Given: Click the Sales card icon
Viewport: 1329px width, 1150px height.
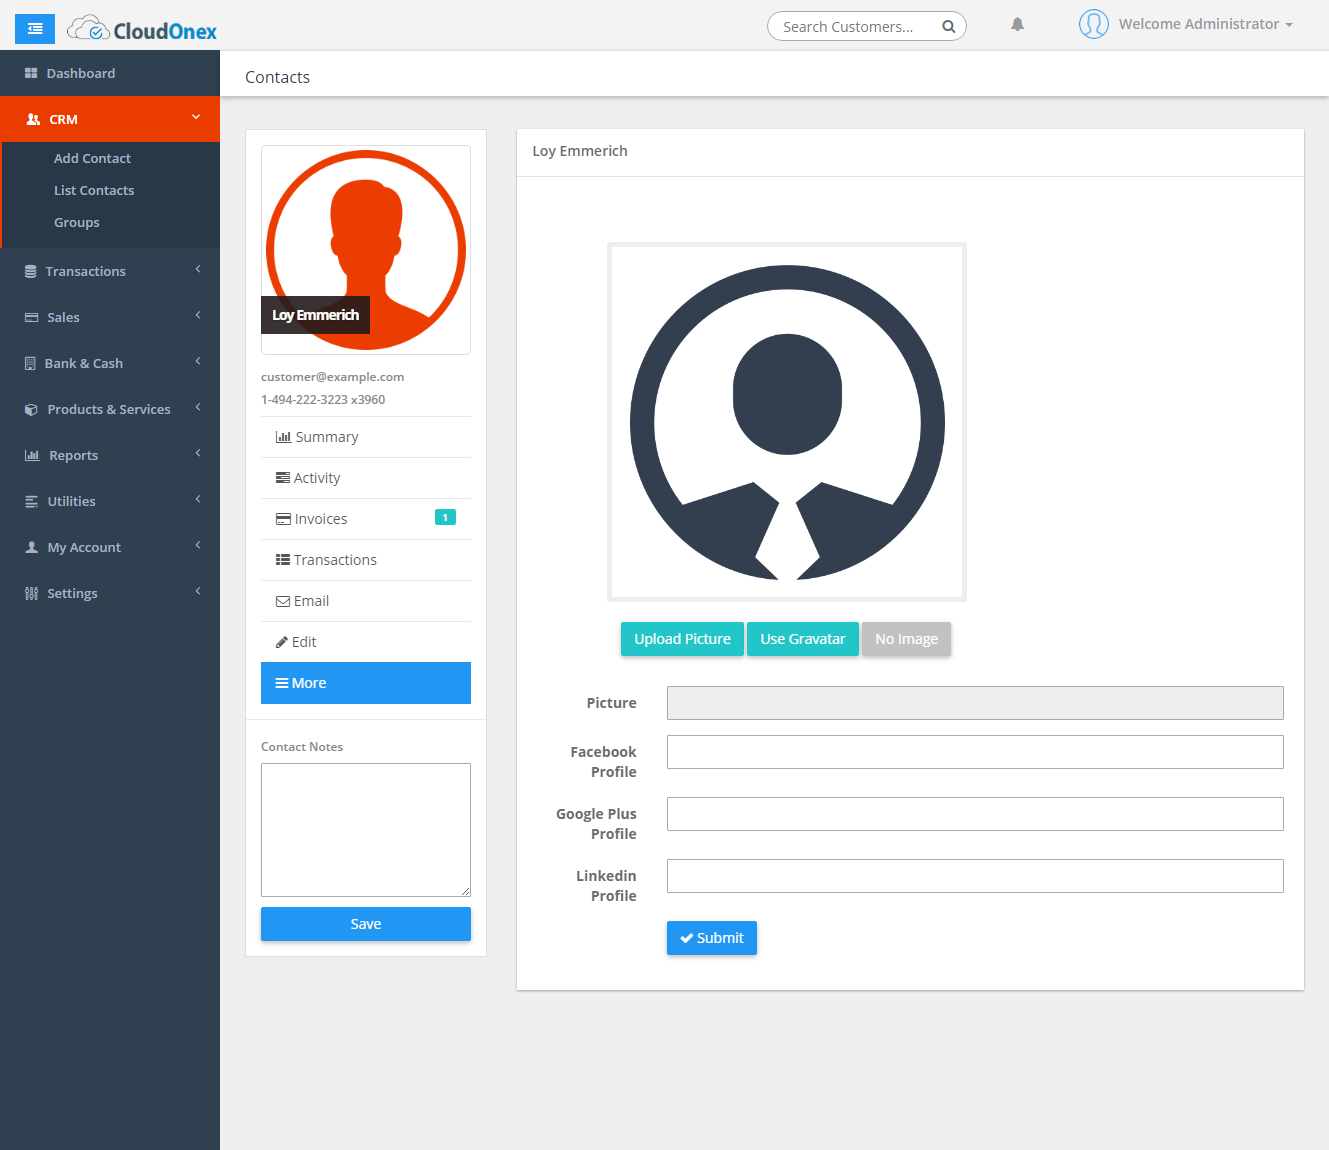Looking at the screenshot, I should (x=31, y=317).
